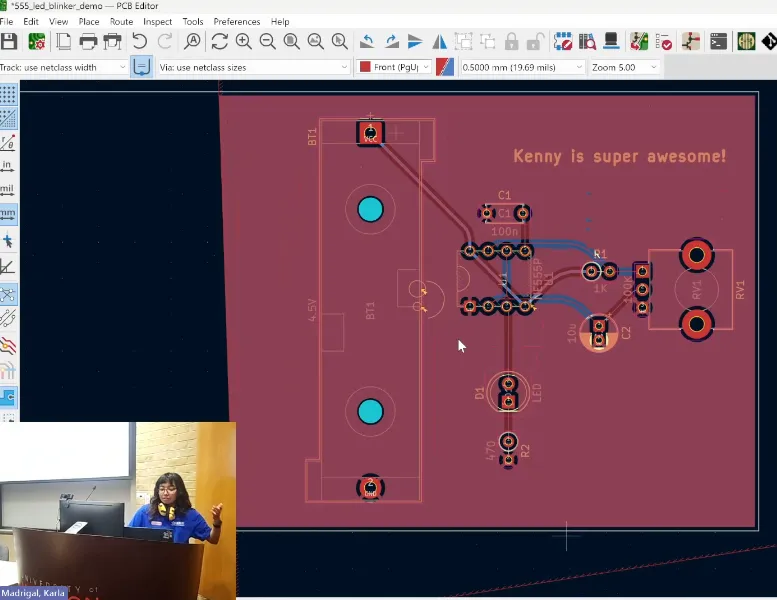Activate Zoom to Selection tool

339,42
